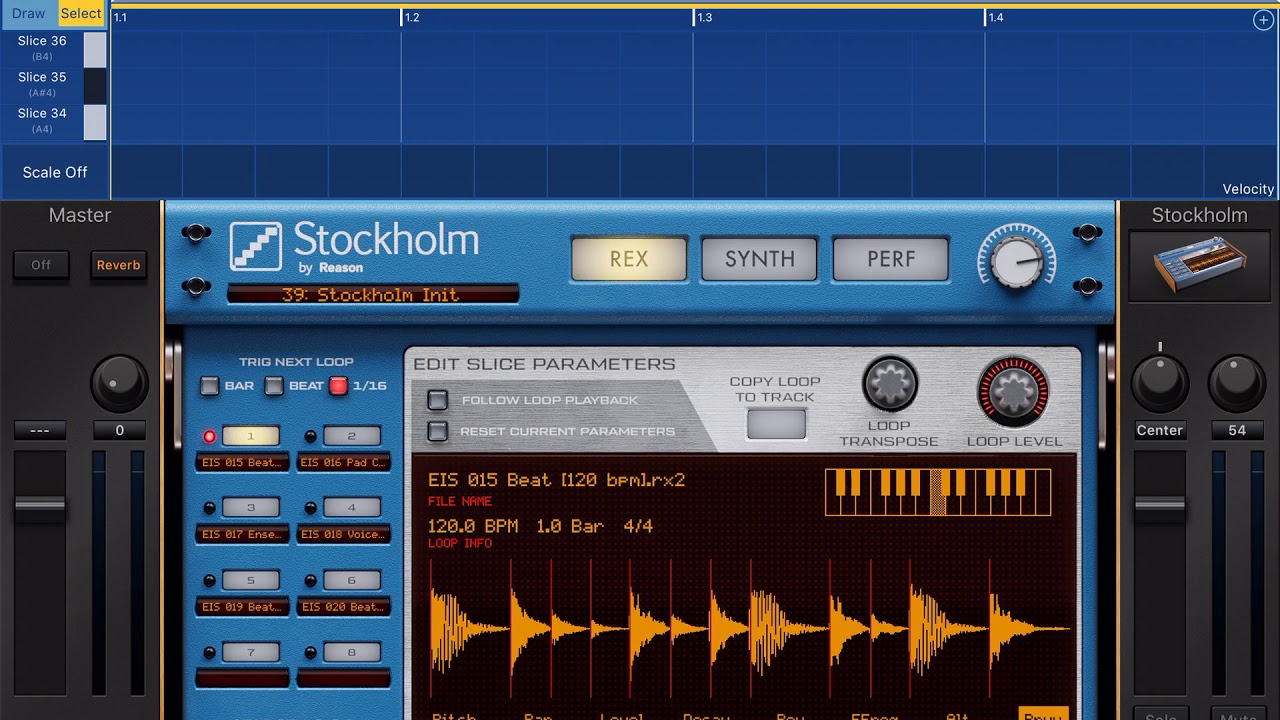1280x720 pixels.
Task: Open the Master Reverb effect
Action: 118,265
